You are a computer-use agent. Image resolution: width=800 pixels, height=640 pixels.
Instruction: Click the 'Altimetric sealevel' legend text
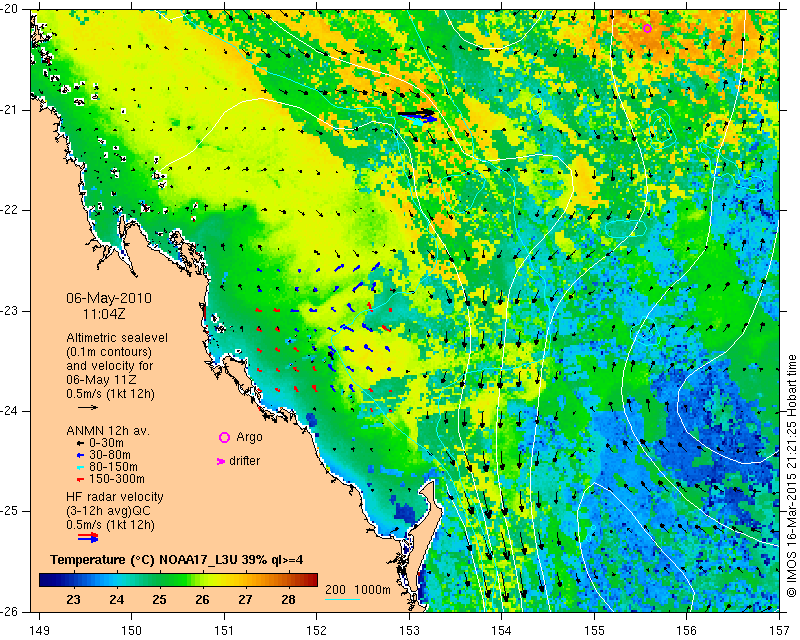[x=117, y=338]
